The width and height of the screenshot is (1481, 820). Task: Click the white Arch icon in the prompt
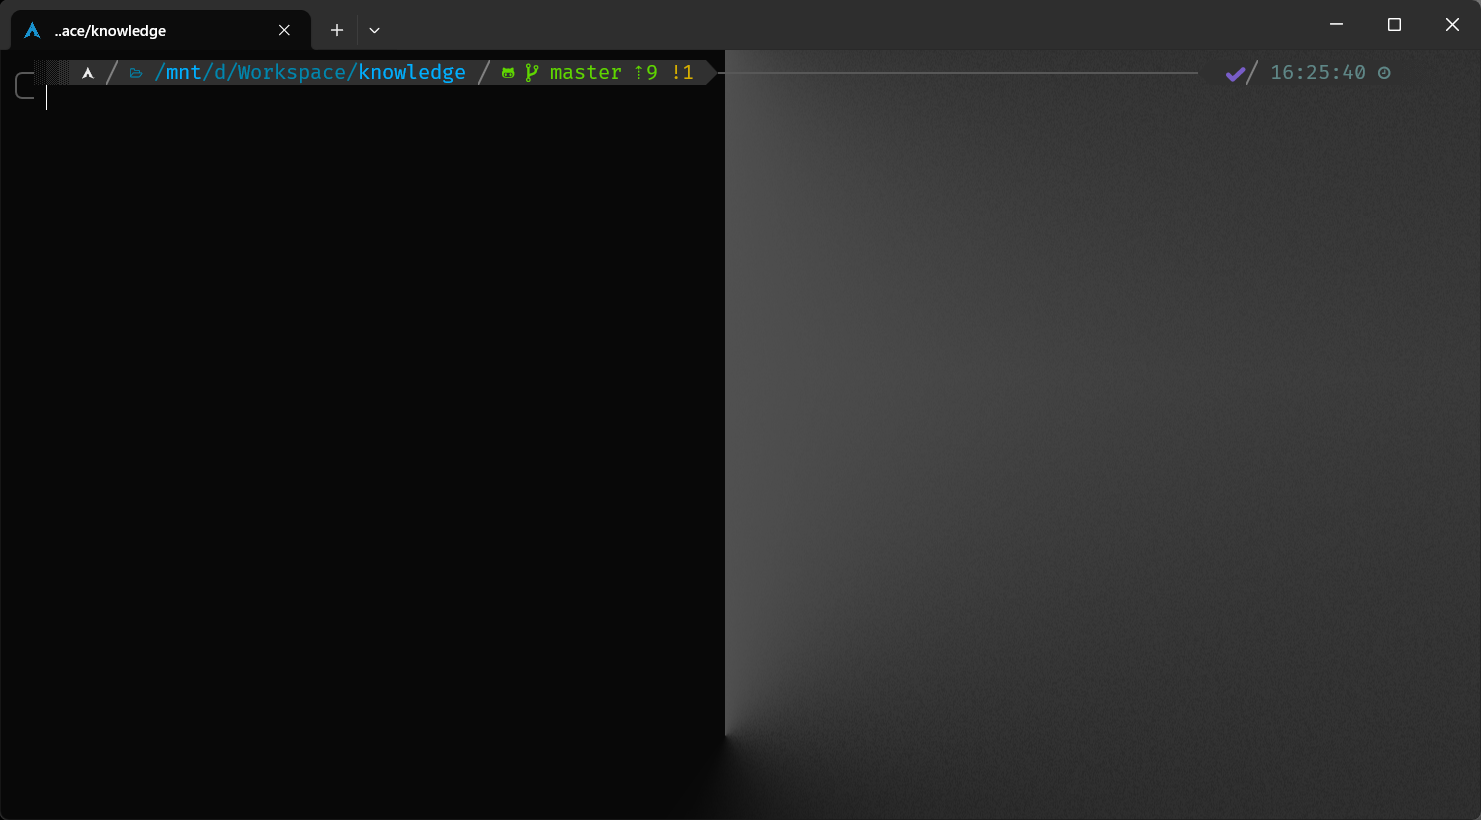click(88, 73)
